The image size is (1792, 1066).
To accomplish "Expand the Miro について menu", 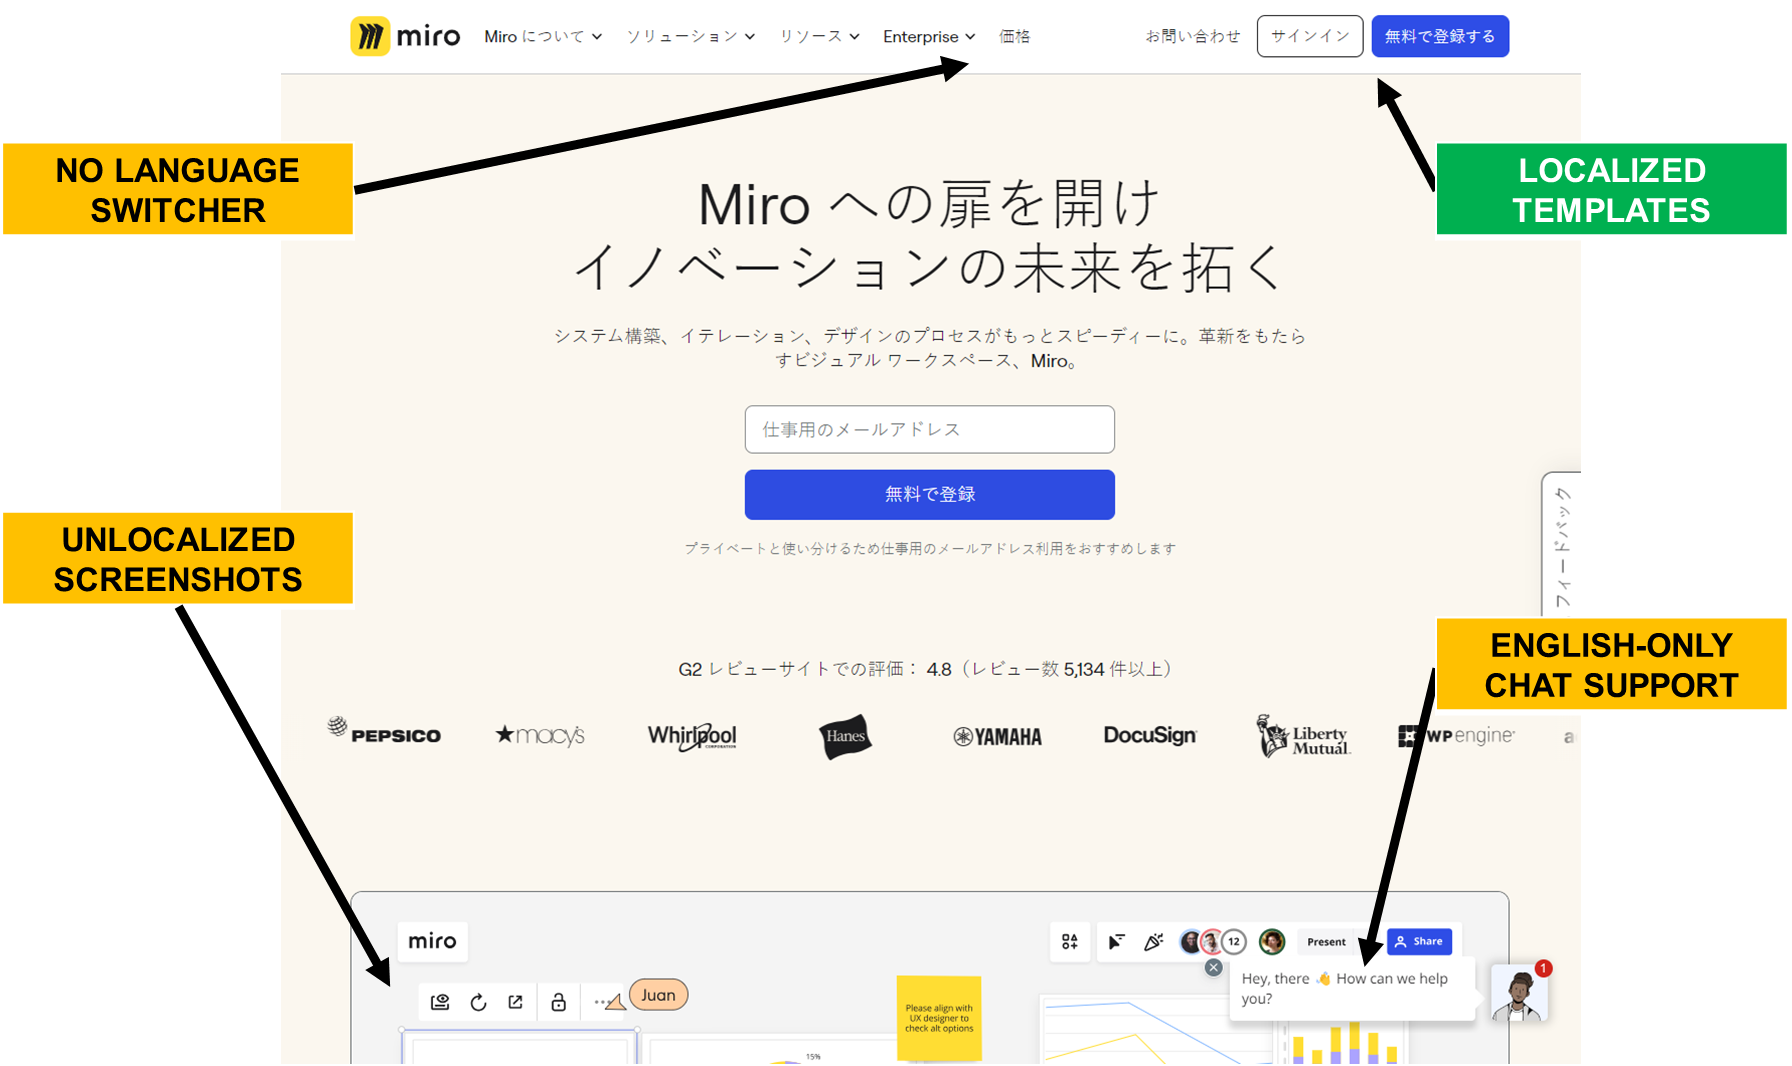I will tap(543, 36).
